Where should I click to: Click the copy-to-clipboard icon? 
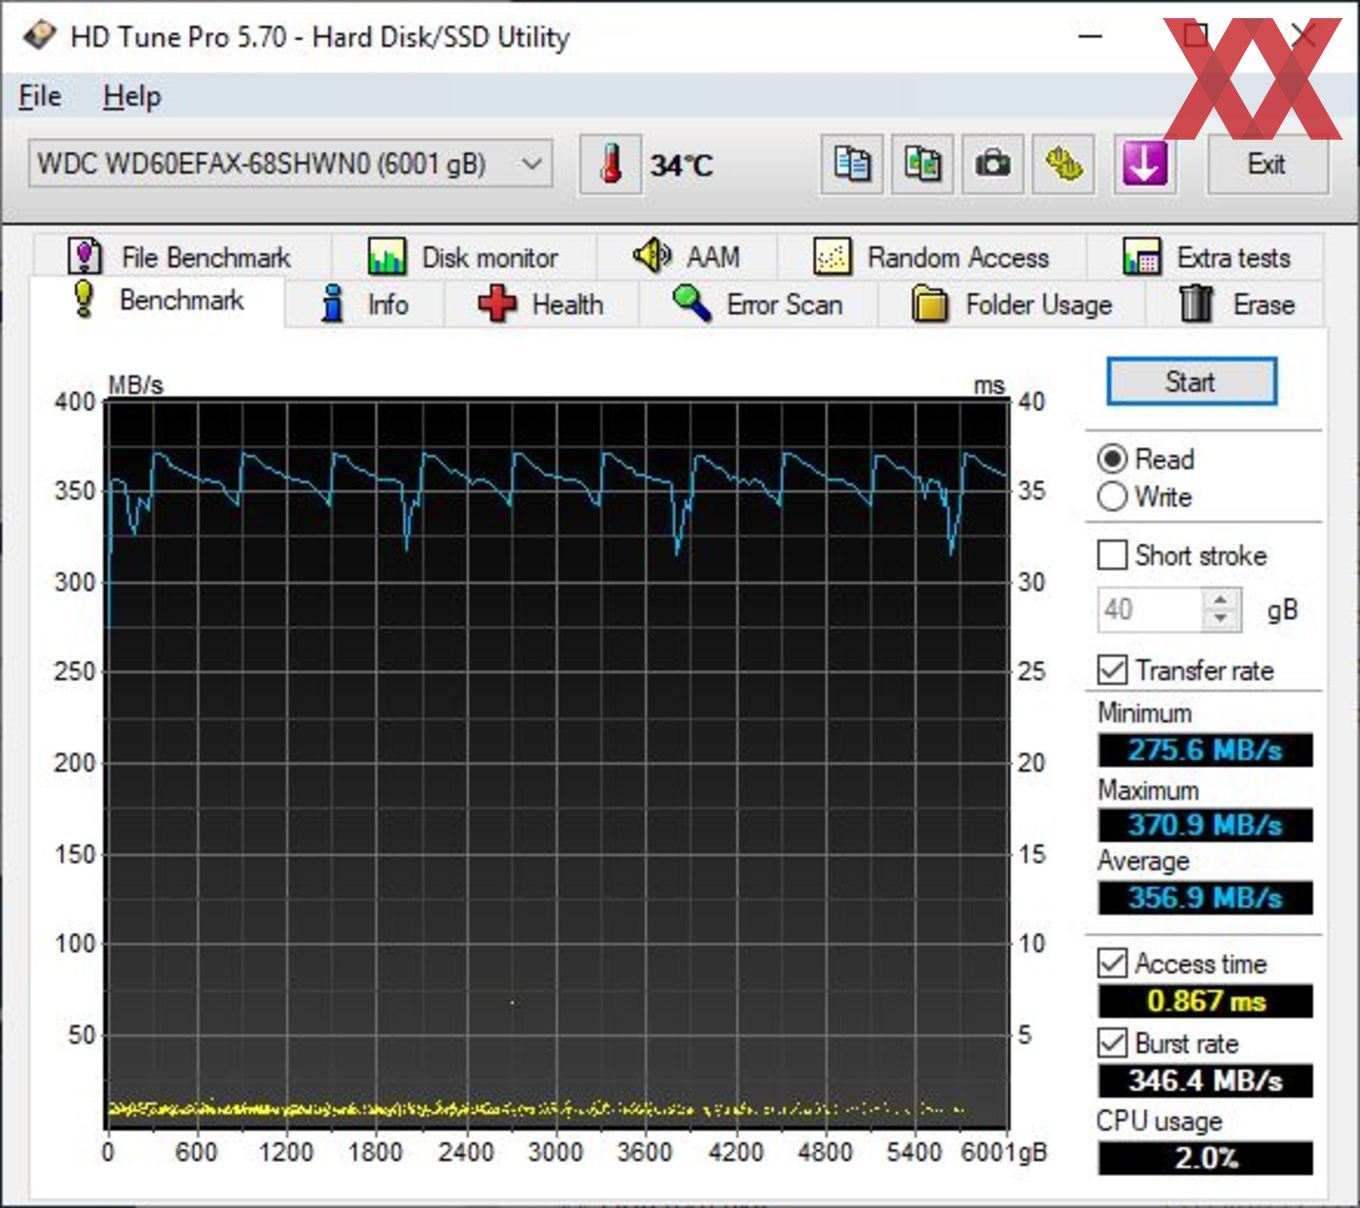tap(849, 164)
